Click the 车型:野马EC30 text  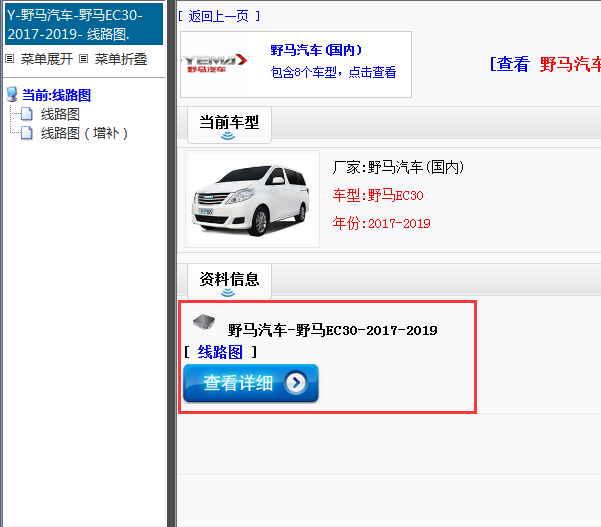tap(378, 195)
